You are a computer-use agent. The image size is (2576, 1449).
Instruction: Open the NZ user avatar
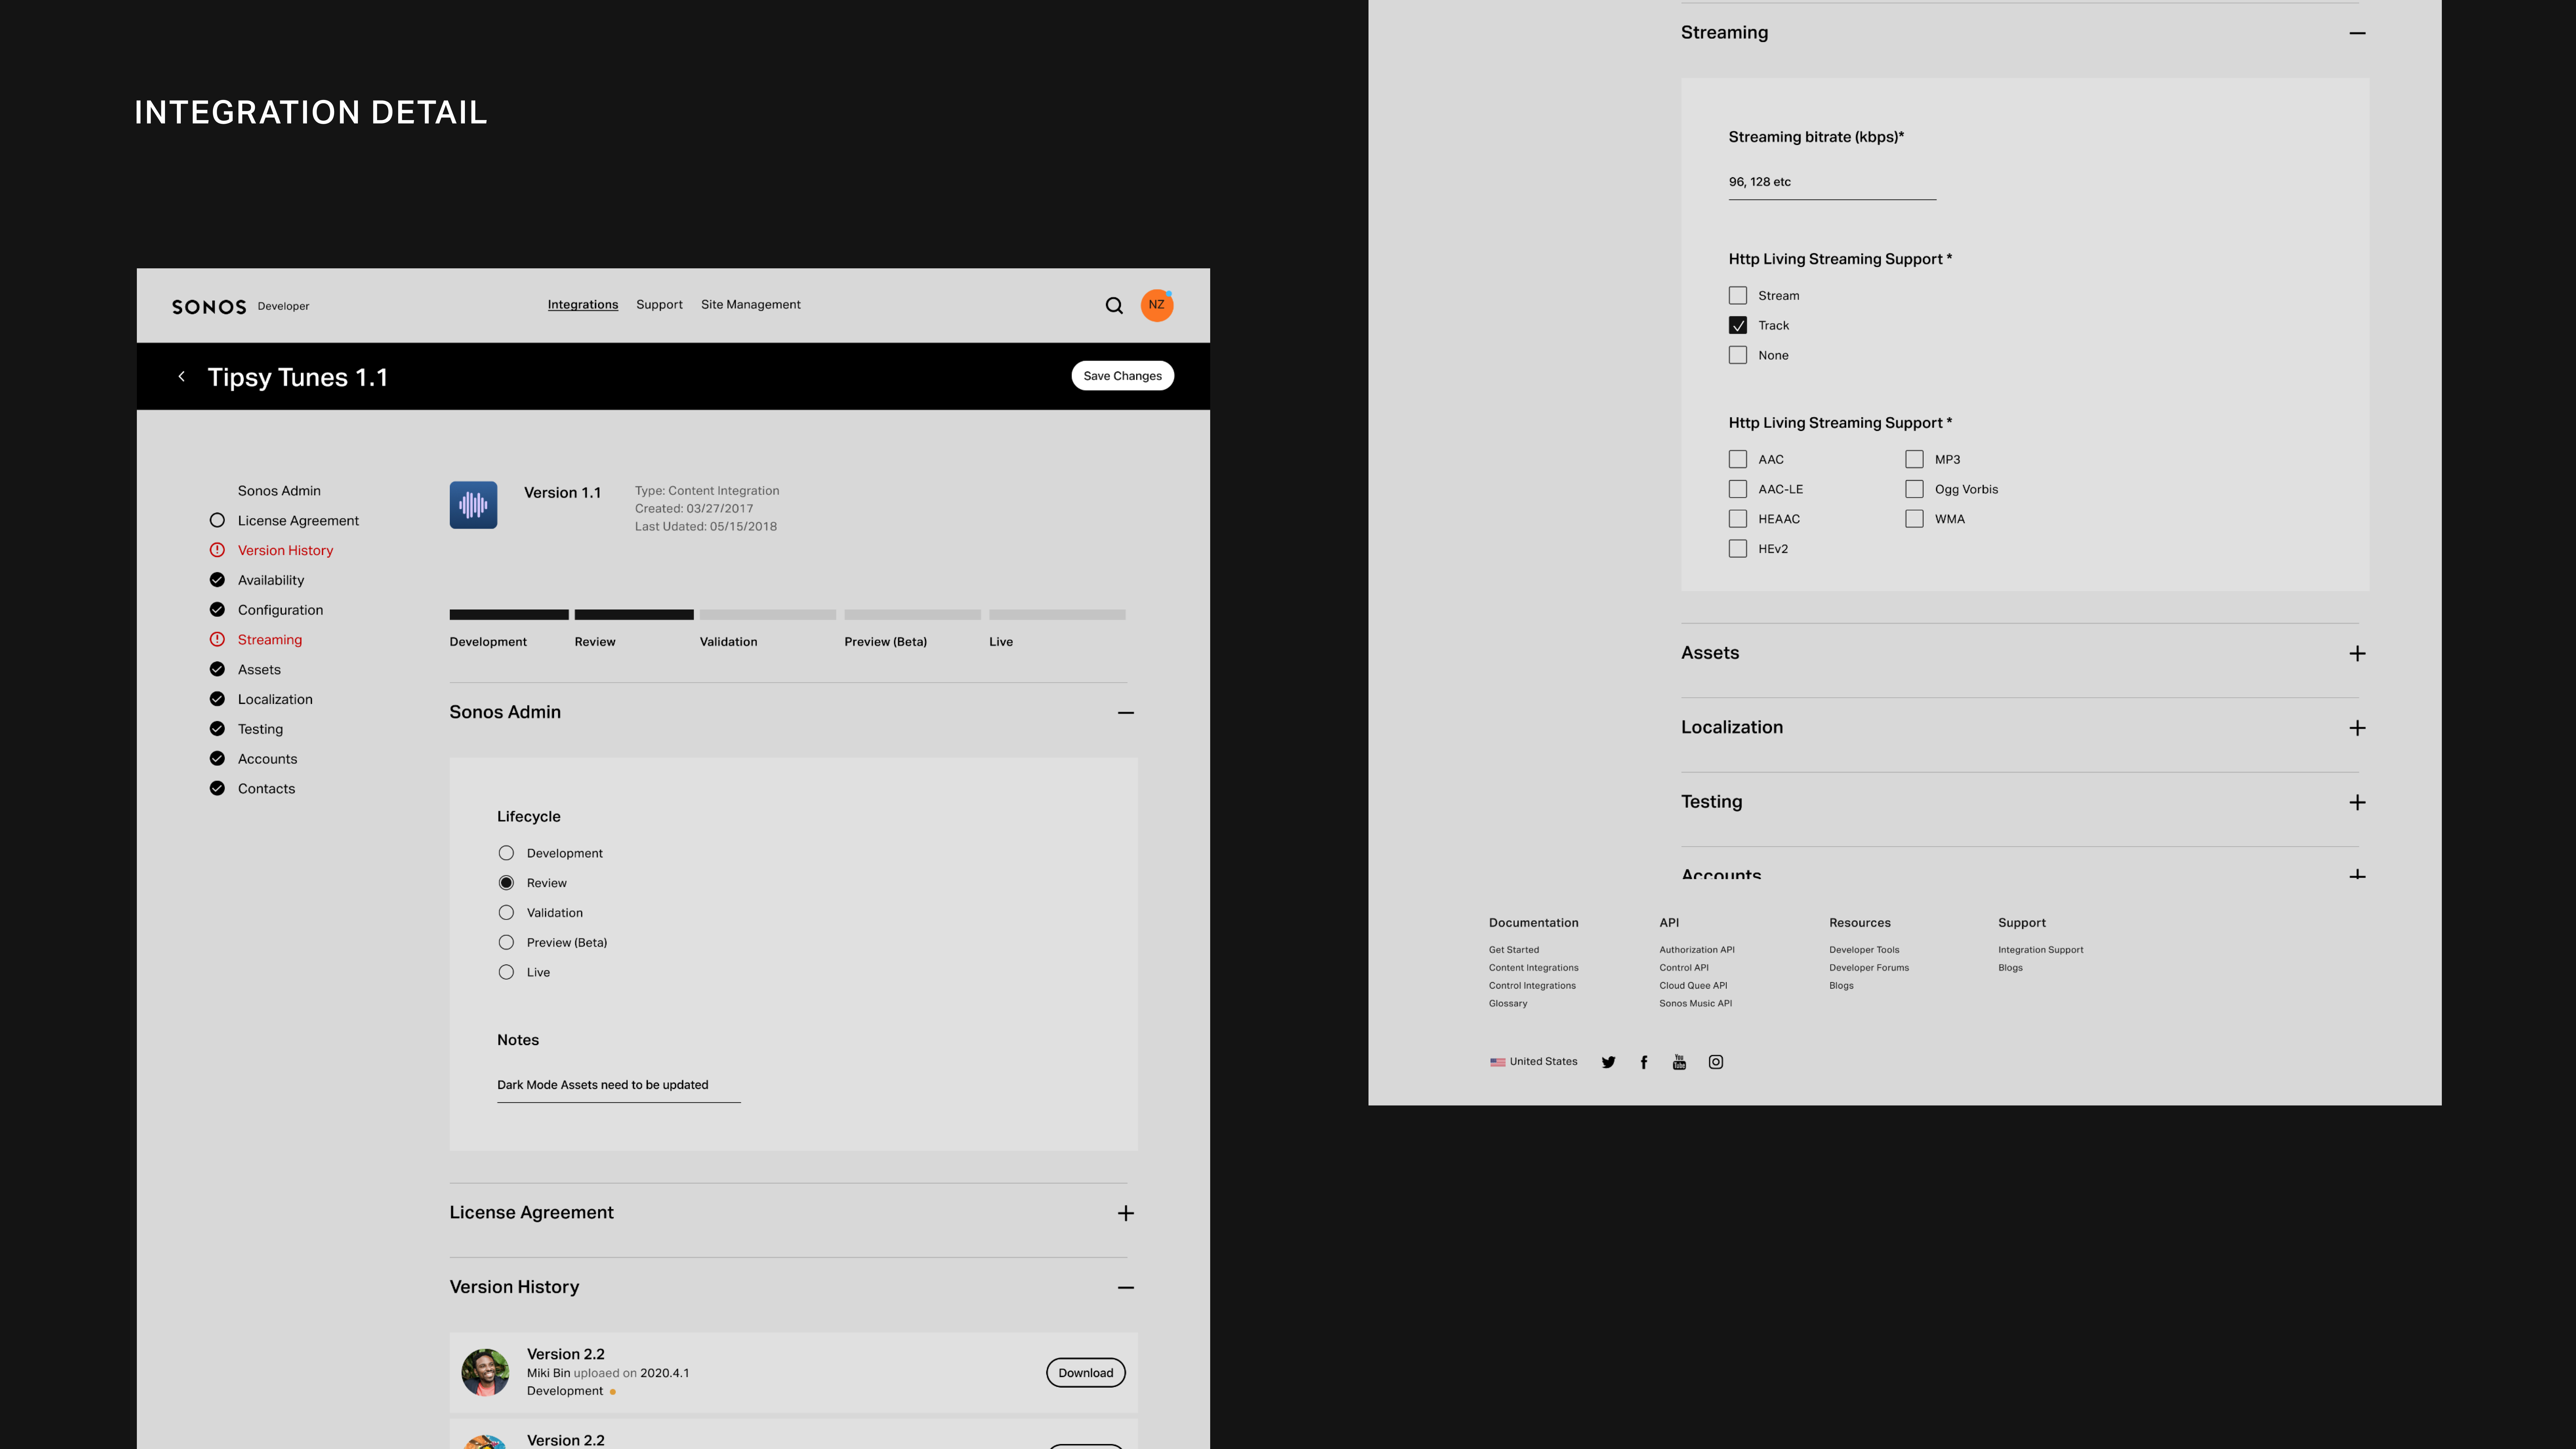(1156, 305)
